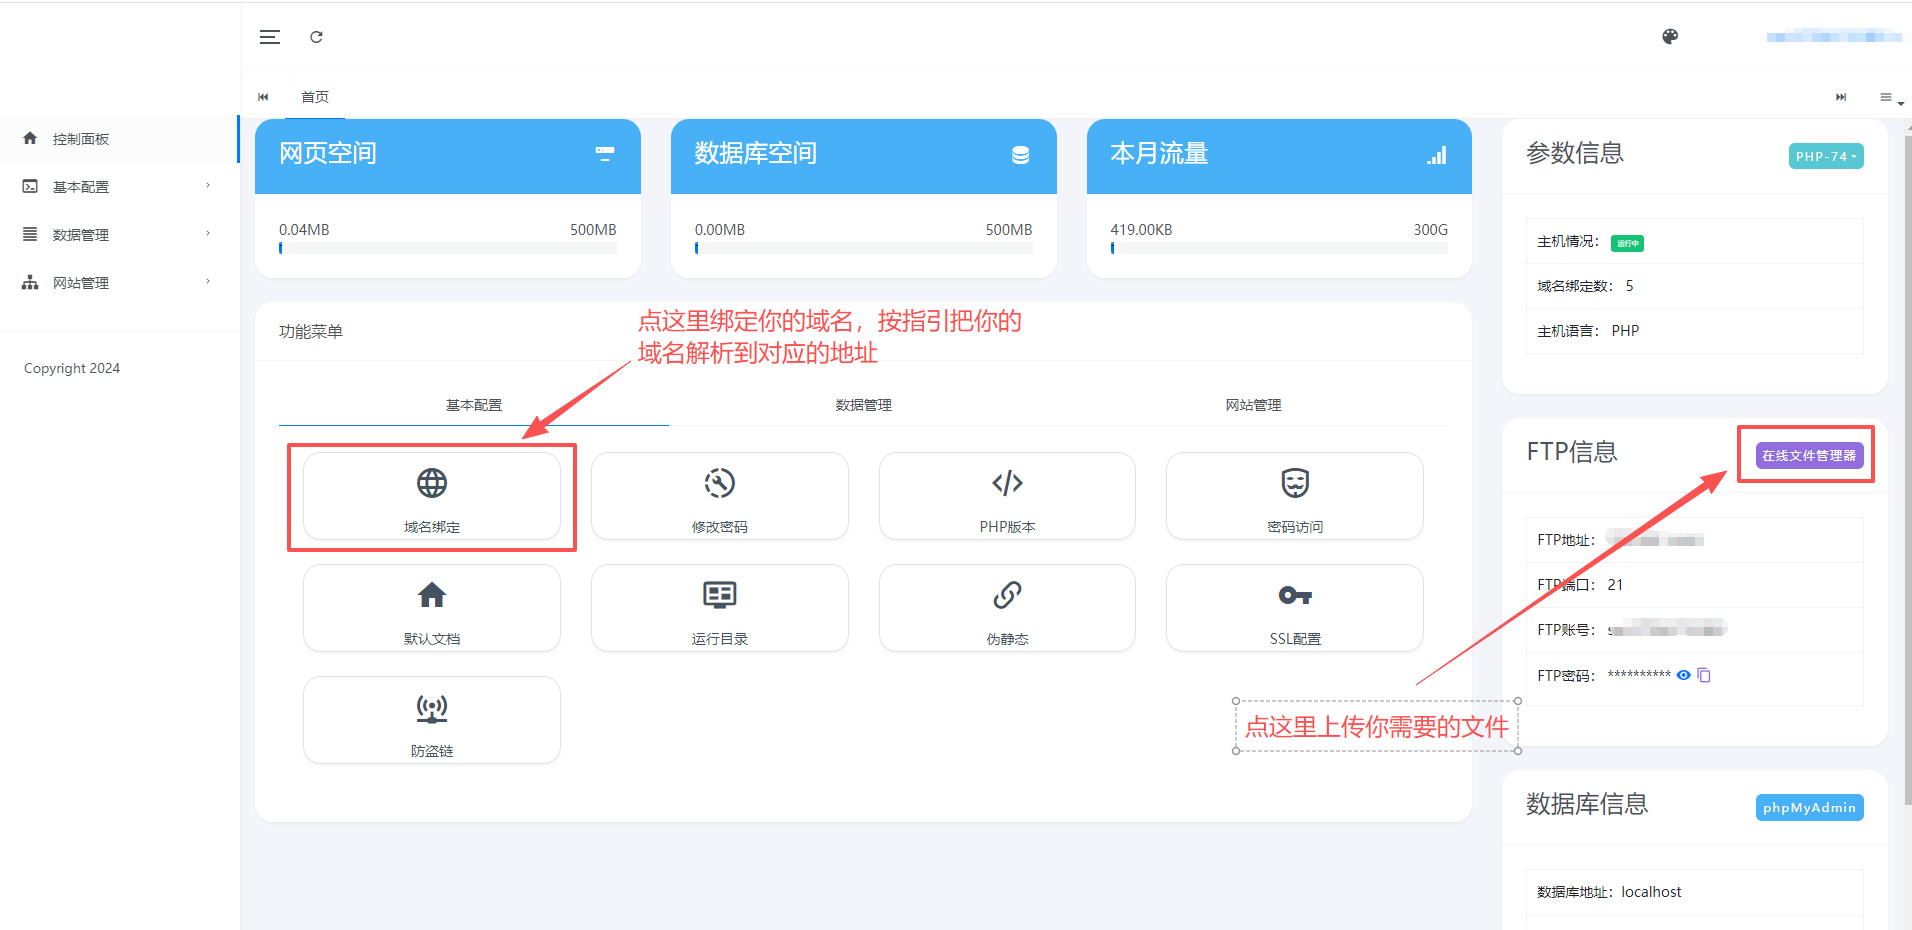Select the 密码访问 mask icon
Viewport: 1912px width, 930px height.
(x=1295, y=484)
